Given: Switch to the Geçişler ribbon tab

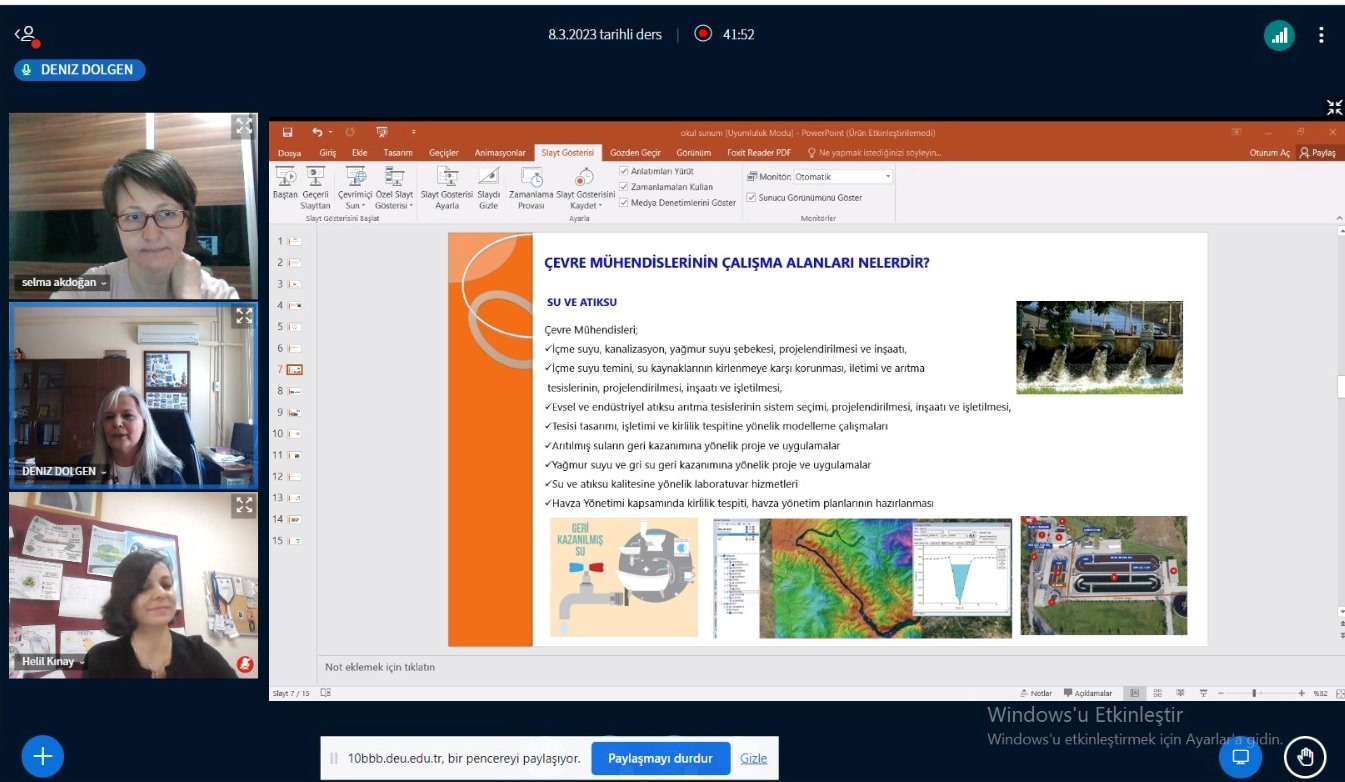Looking at the screenshot, I should tap(443, 153).
